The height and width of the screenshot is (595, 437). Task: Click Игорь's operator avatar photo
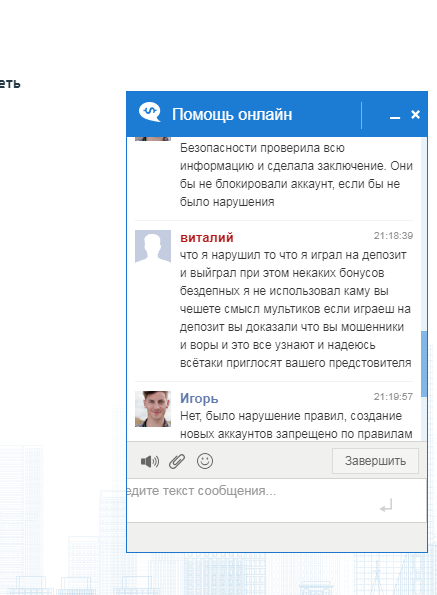pos(153,409)
